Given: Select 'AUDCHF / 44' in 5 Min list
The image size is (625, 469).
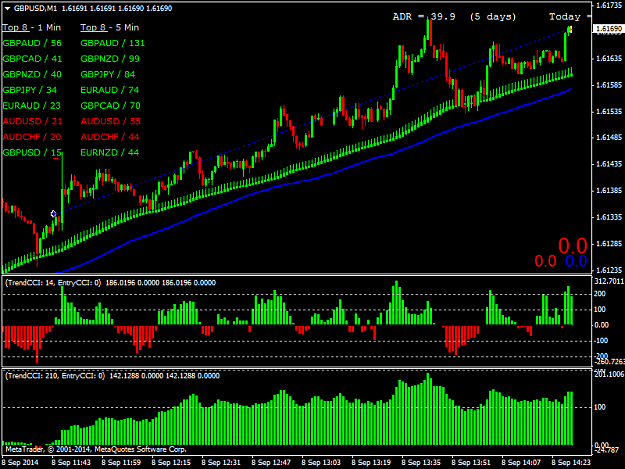Looking at the screenshot, I should [110, 137].
